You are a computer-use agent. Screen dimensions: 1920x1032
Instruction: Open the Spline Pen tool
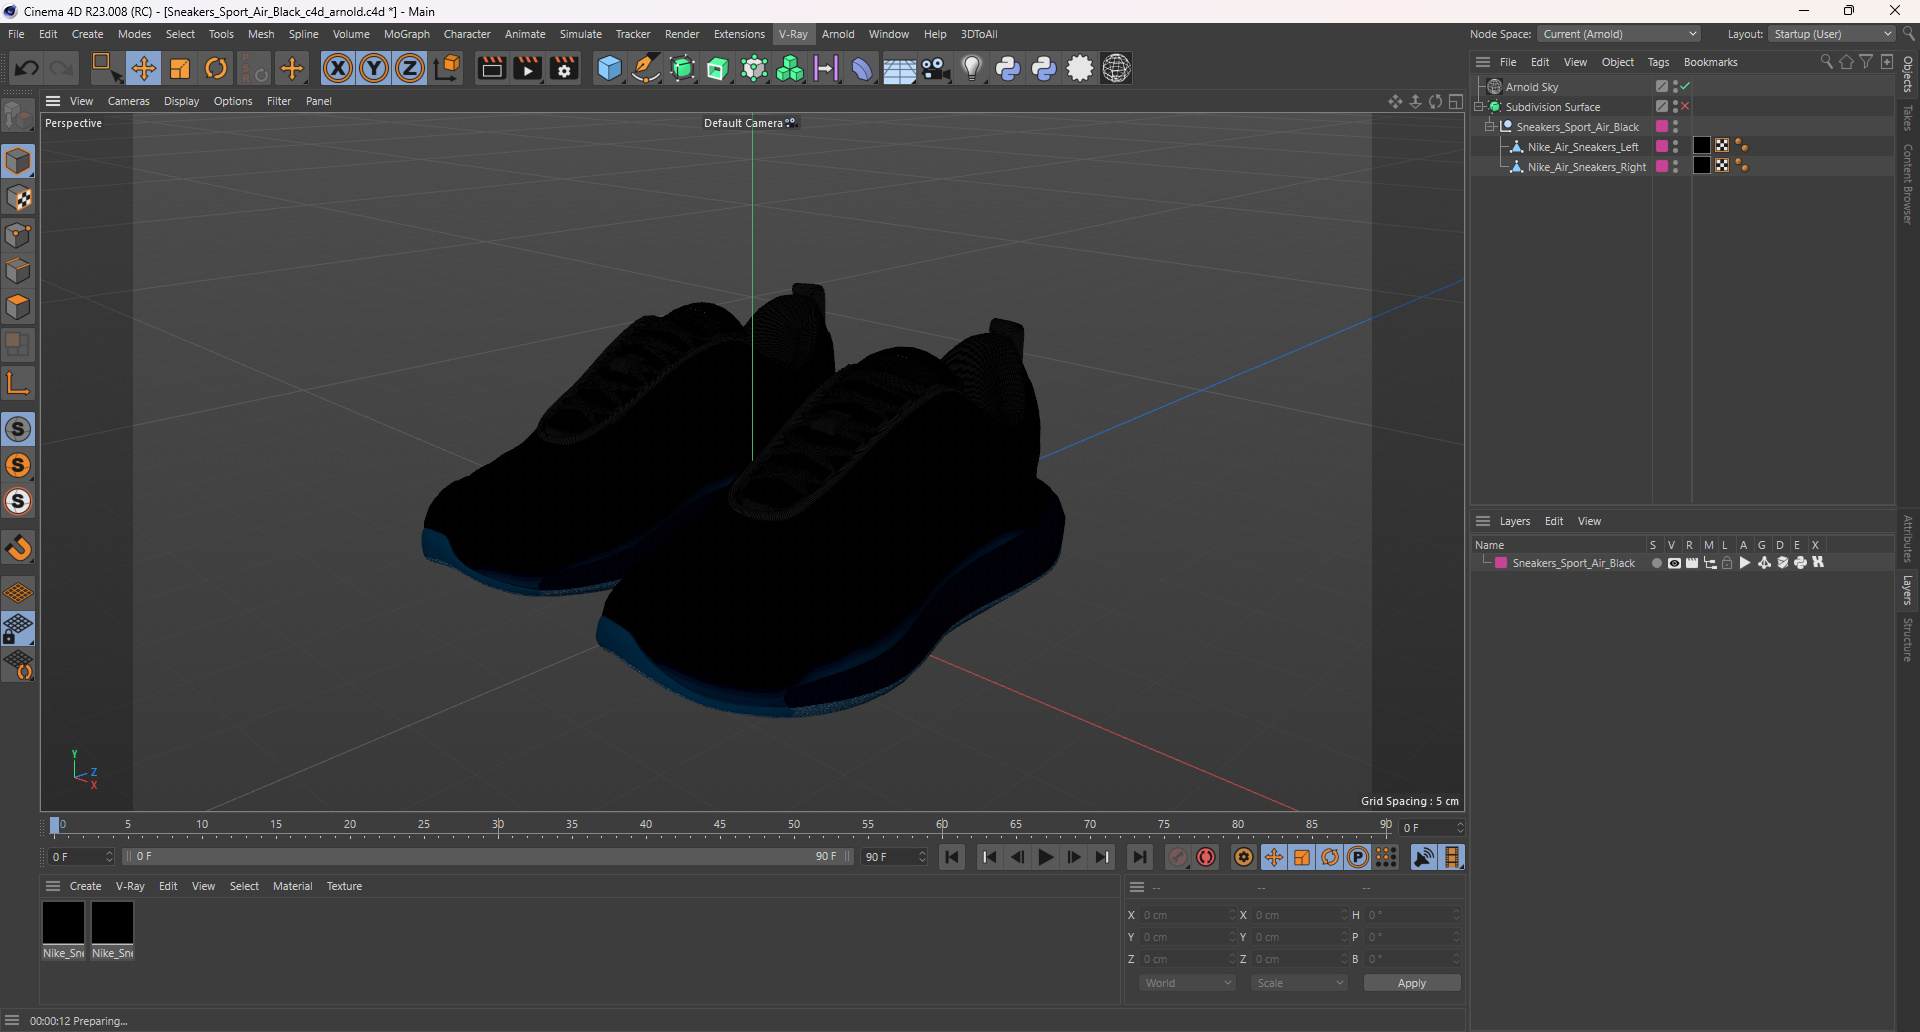(646, 68)
